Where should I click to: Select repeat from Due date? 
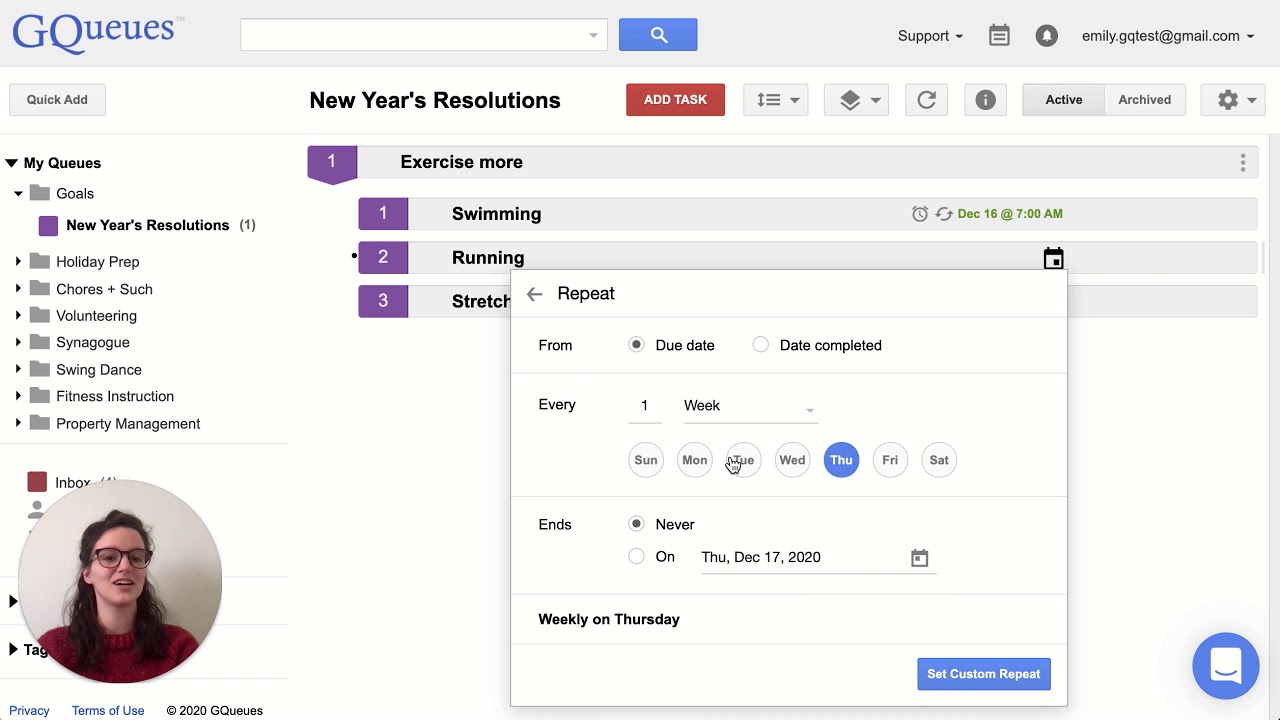(x=636, y=345)
